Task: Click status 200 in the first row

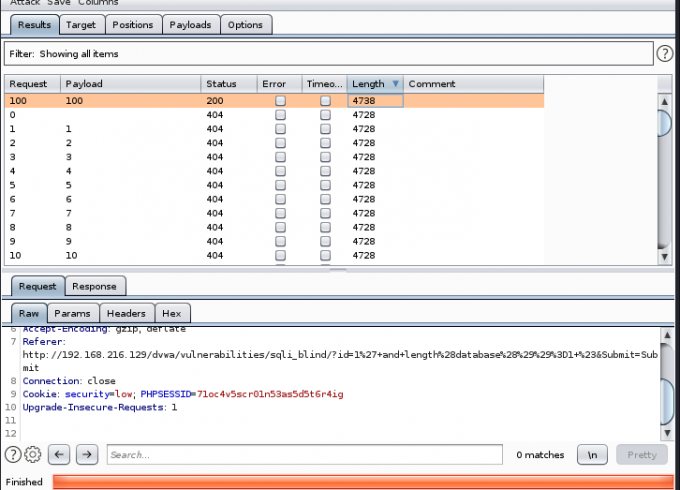Action: click(215, 101)
